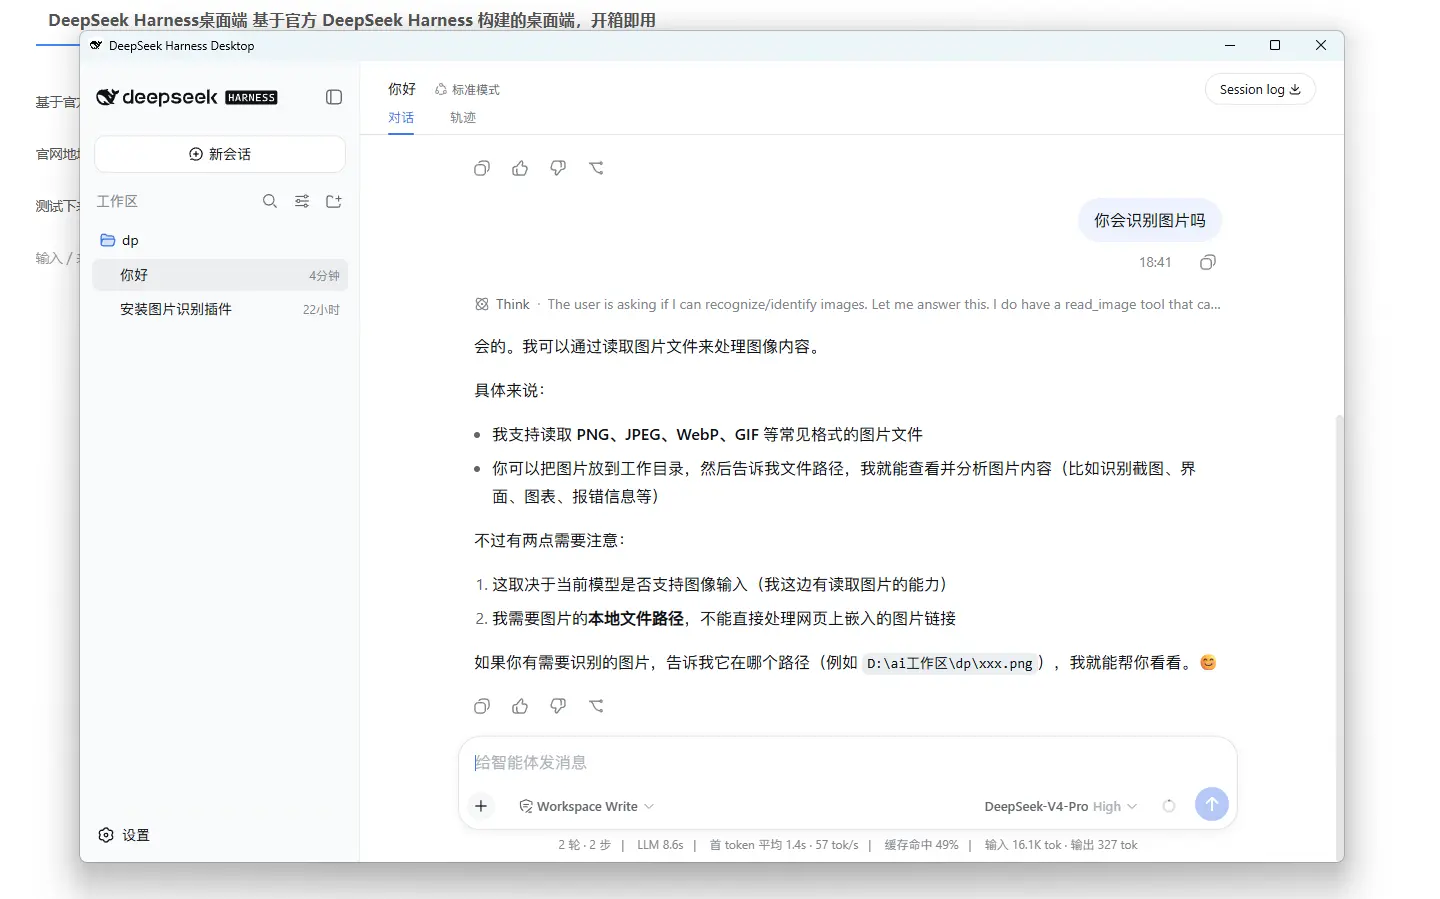Viewport: 1440px width, 899px height.
Task: Add attachment with the plus button
Action: click(x=481, y=806)
